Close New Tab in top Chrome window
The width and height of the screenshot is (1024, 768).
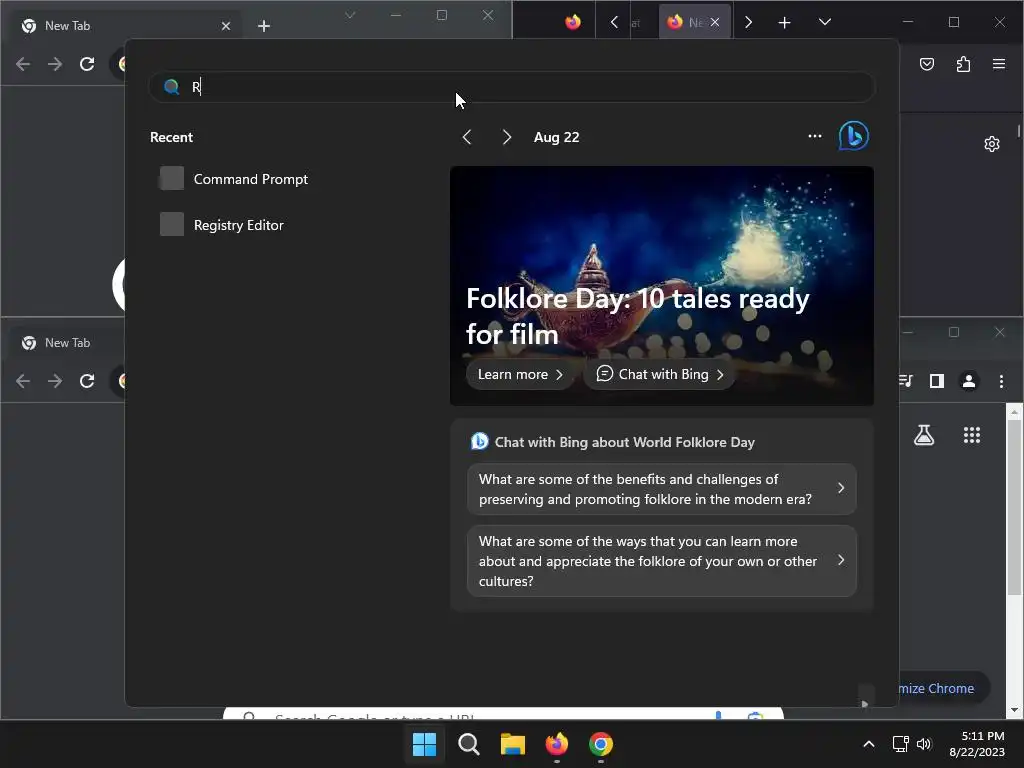click(225, 26)
